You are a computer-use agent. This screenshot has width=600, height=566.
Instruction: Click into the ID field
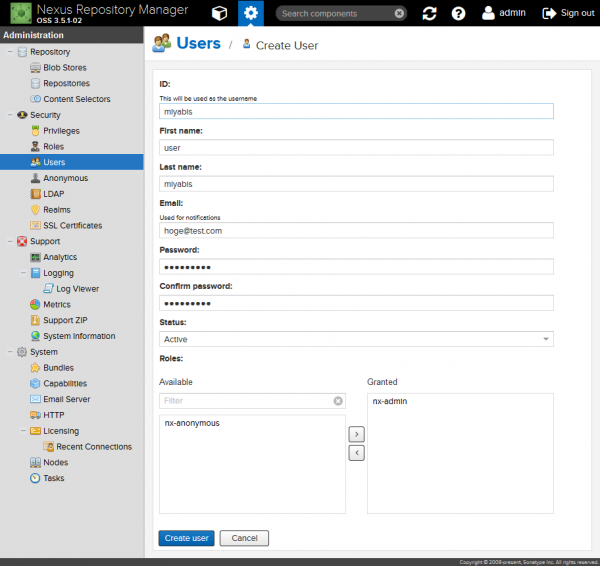click(x=356, y=111)
